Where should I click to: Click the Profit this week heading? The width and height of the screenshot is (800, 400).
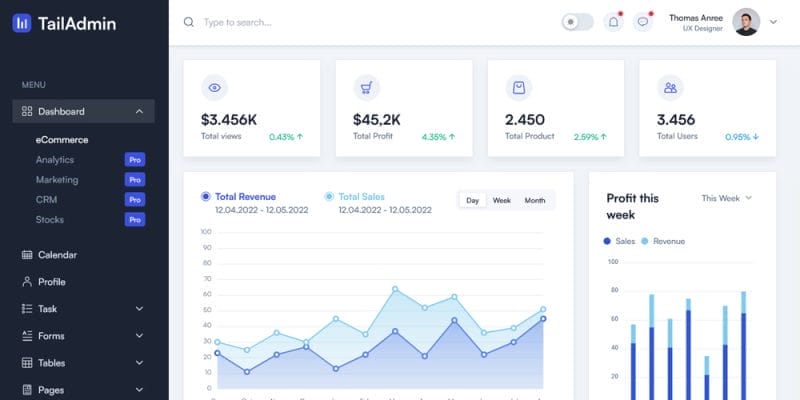(633, 206)
